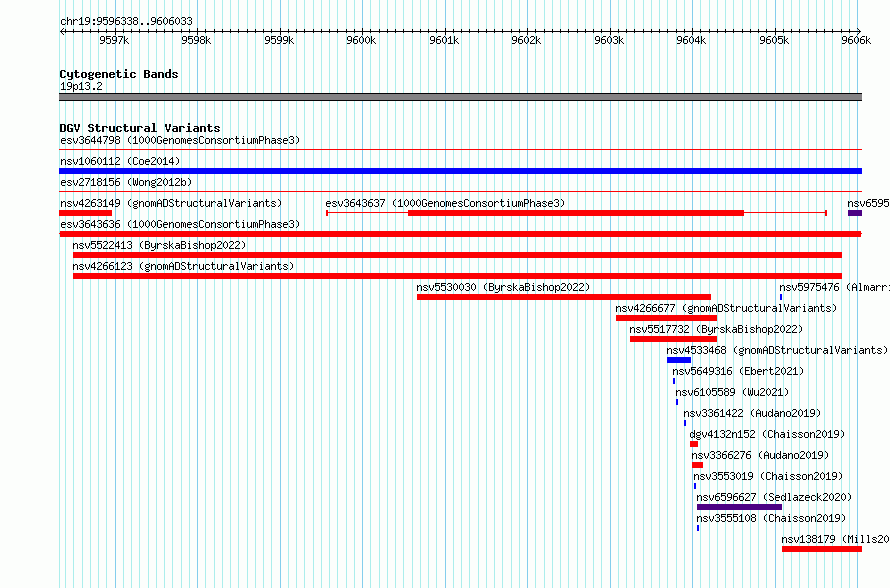
Task: Click the short red nsv4263149 bar
Action: tap(85, 213)
